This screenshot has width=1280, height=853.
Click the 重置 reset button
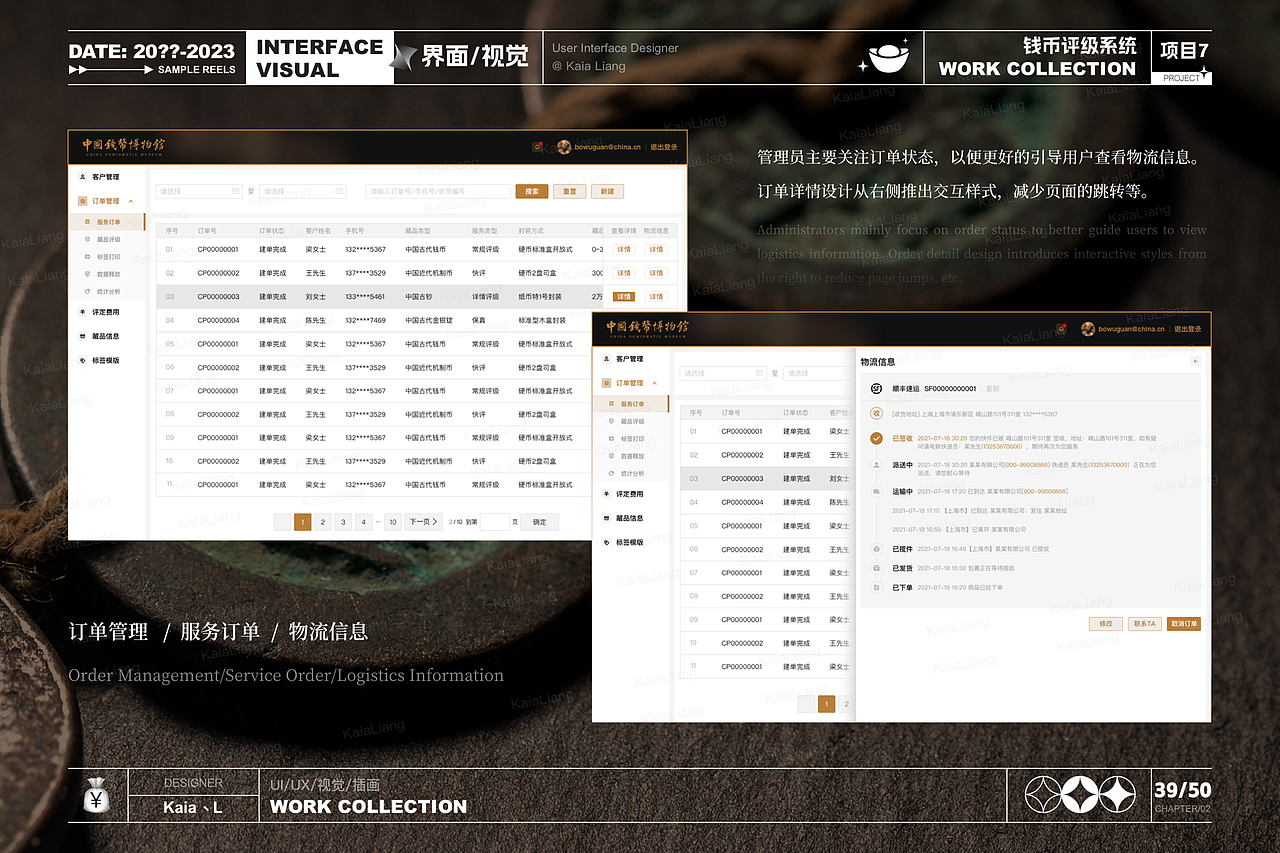point(569,191)
